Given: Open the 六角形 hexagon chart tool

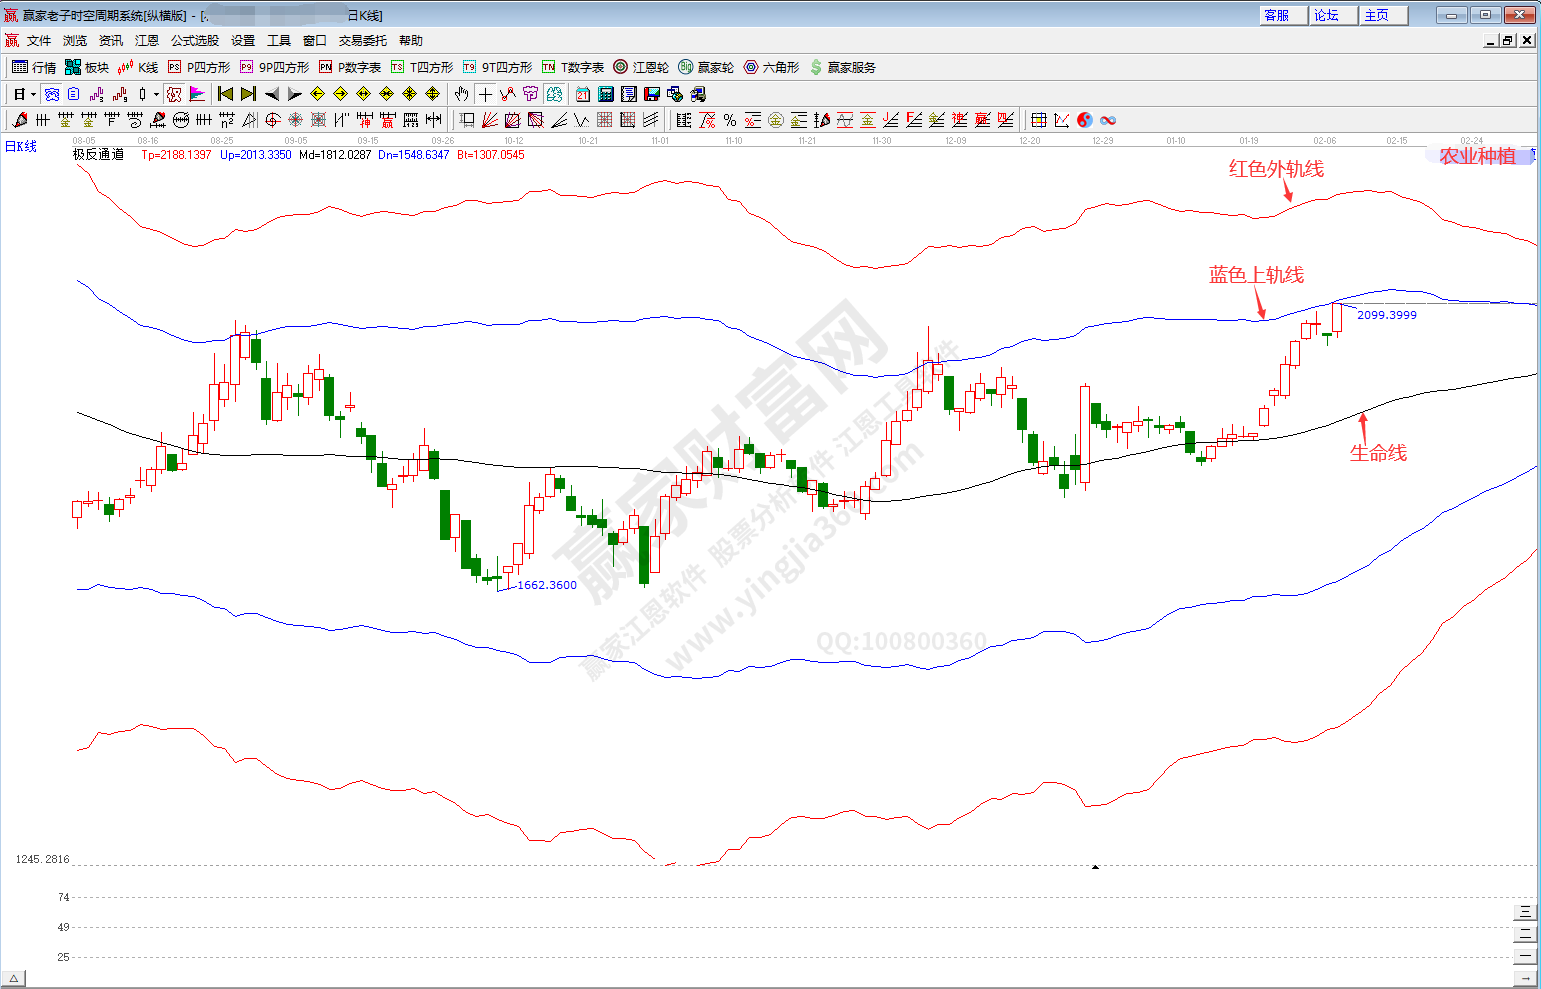Looking at the screenshot, I should click(x=771, y=67).
